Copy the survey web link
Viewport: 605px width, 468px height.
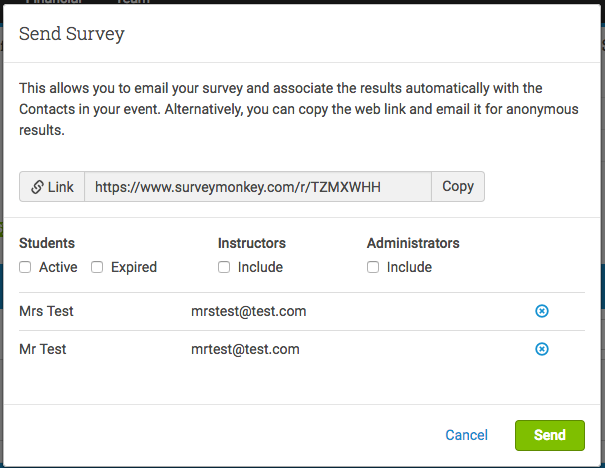coord(458,186)
